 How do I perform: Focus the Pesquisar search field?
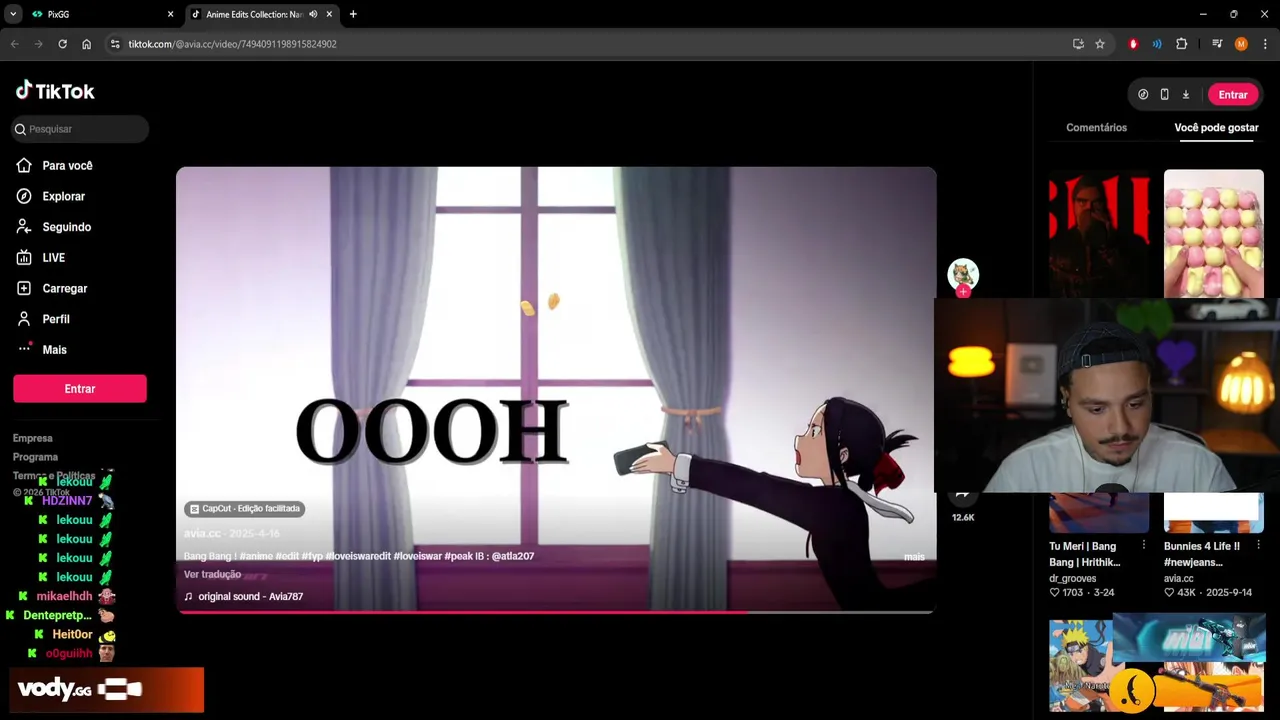click(x=80, y=129)
